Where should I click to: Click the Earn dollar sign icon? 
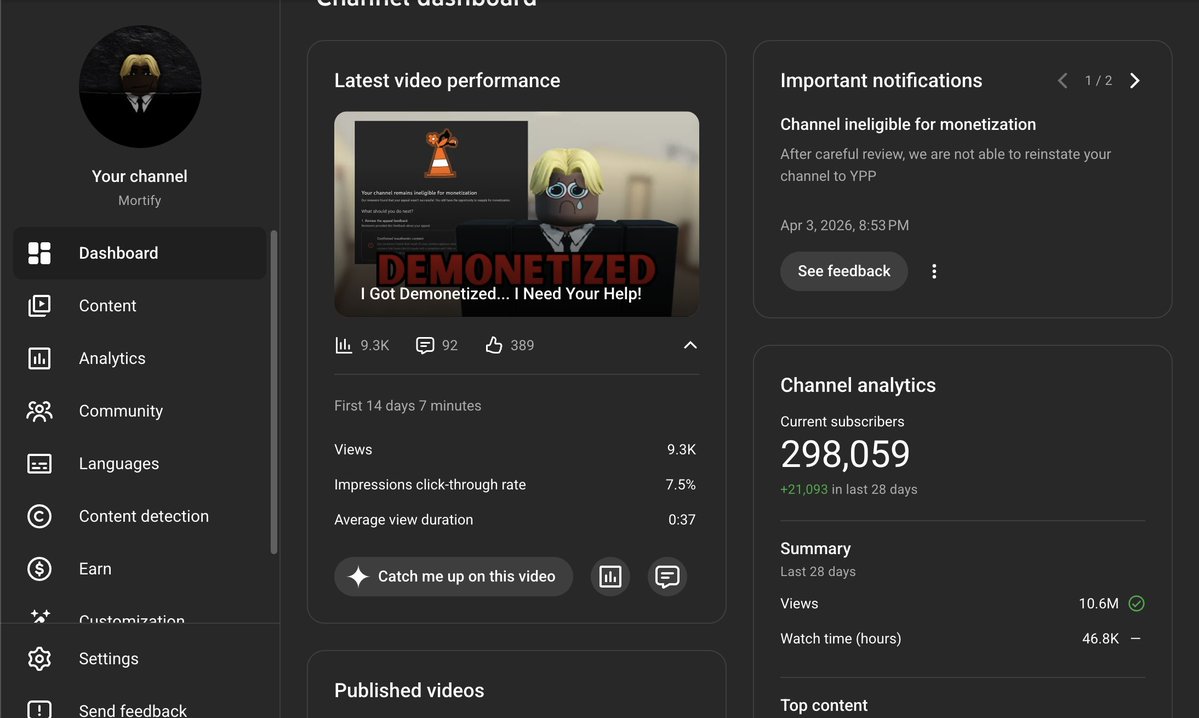point(39,569)
